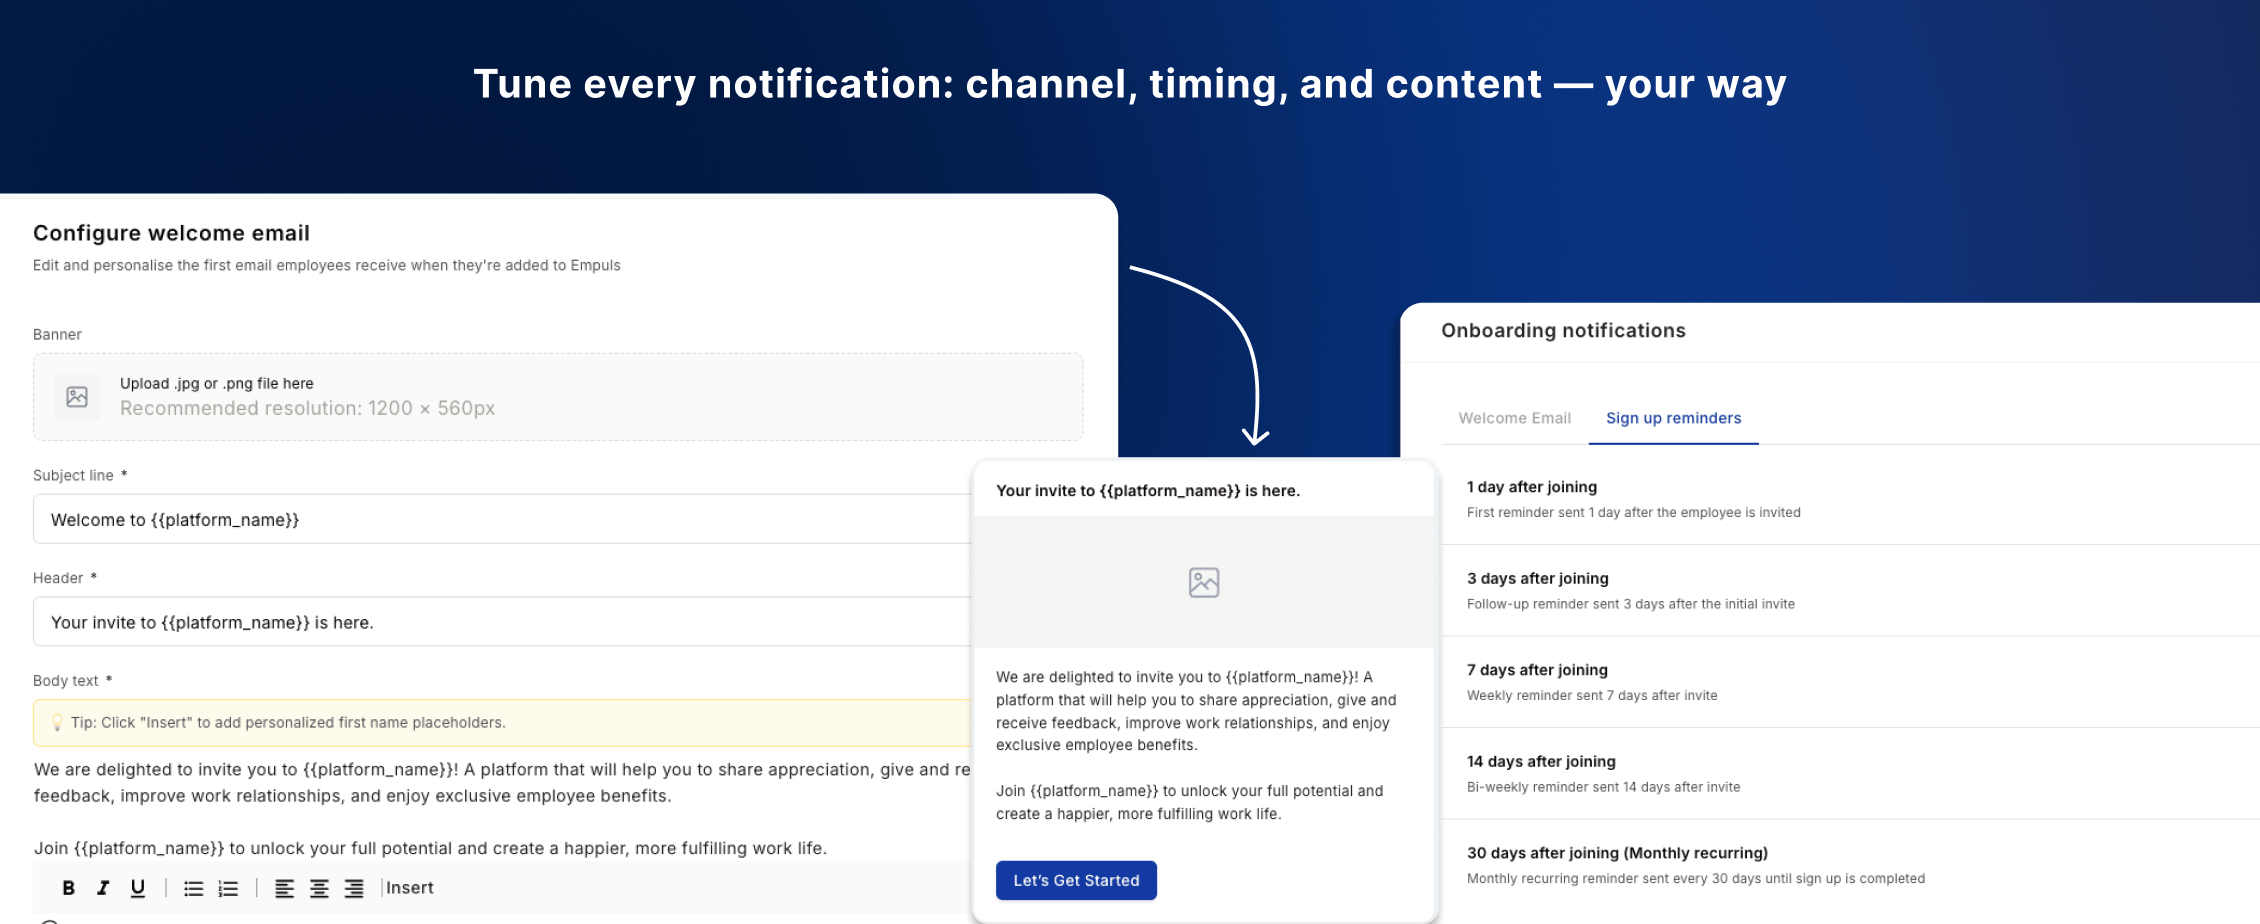
Task: Click the image placeholder in email preview
Action: (1204, 582)
